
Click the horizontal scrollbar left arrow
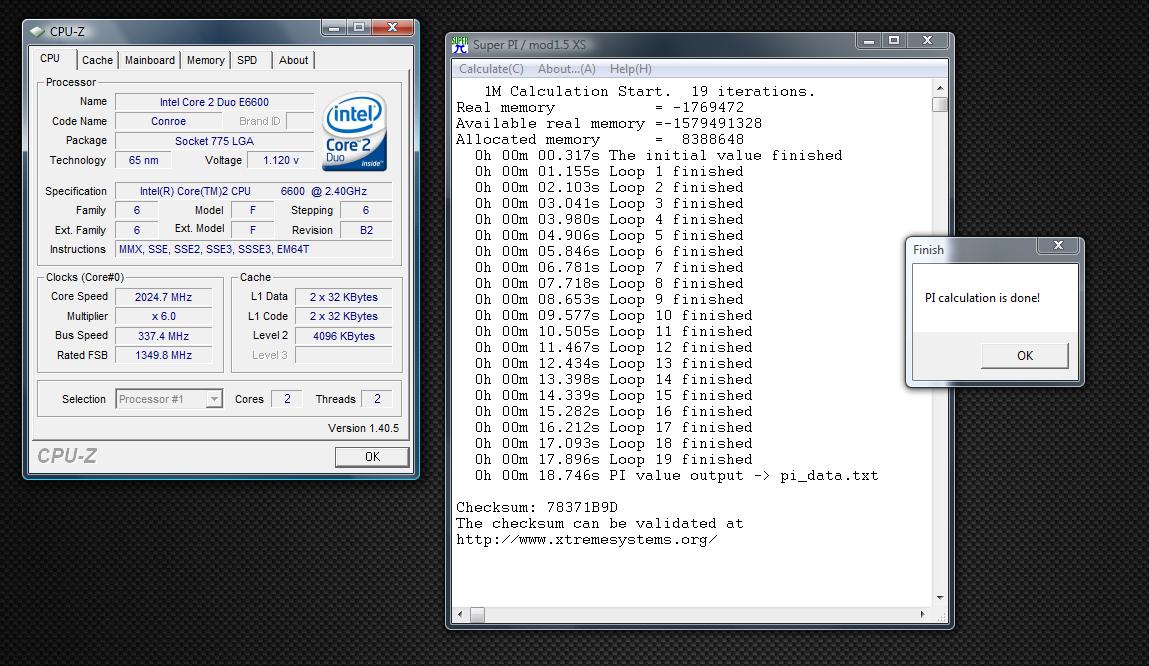(x=460, y=615)
